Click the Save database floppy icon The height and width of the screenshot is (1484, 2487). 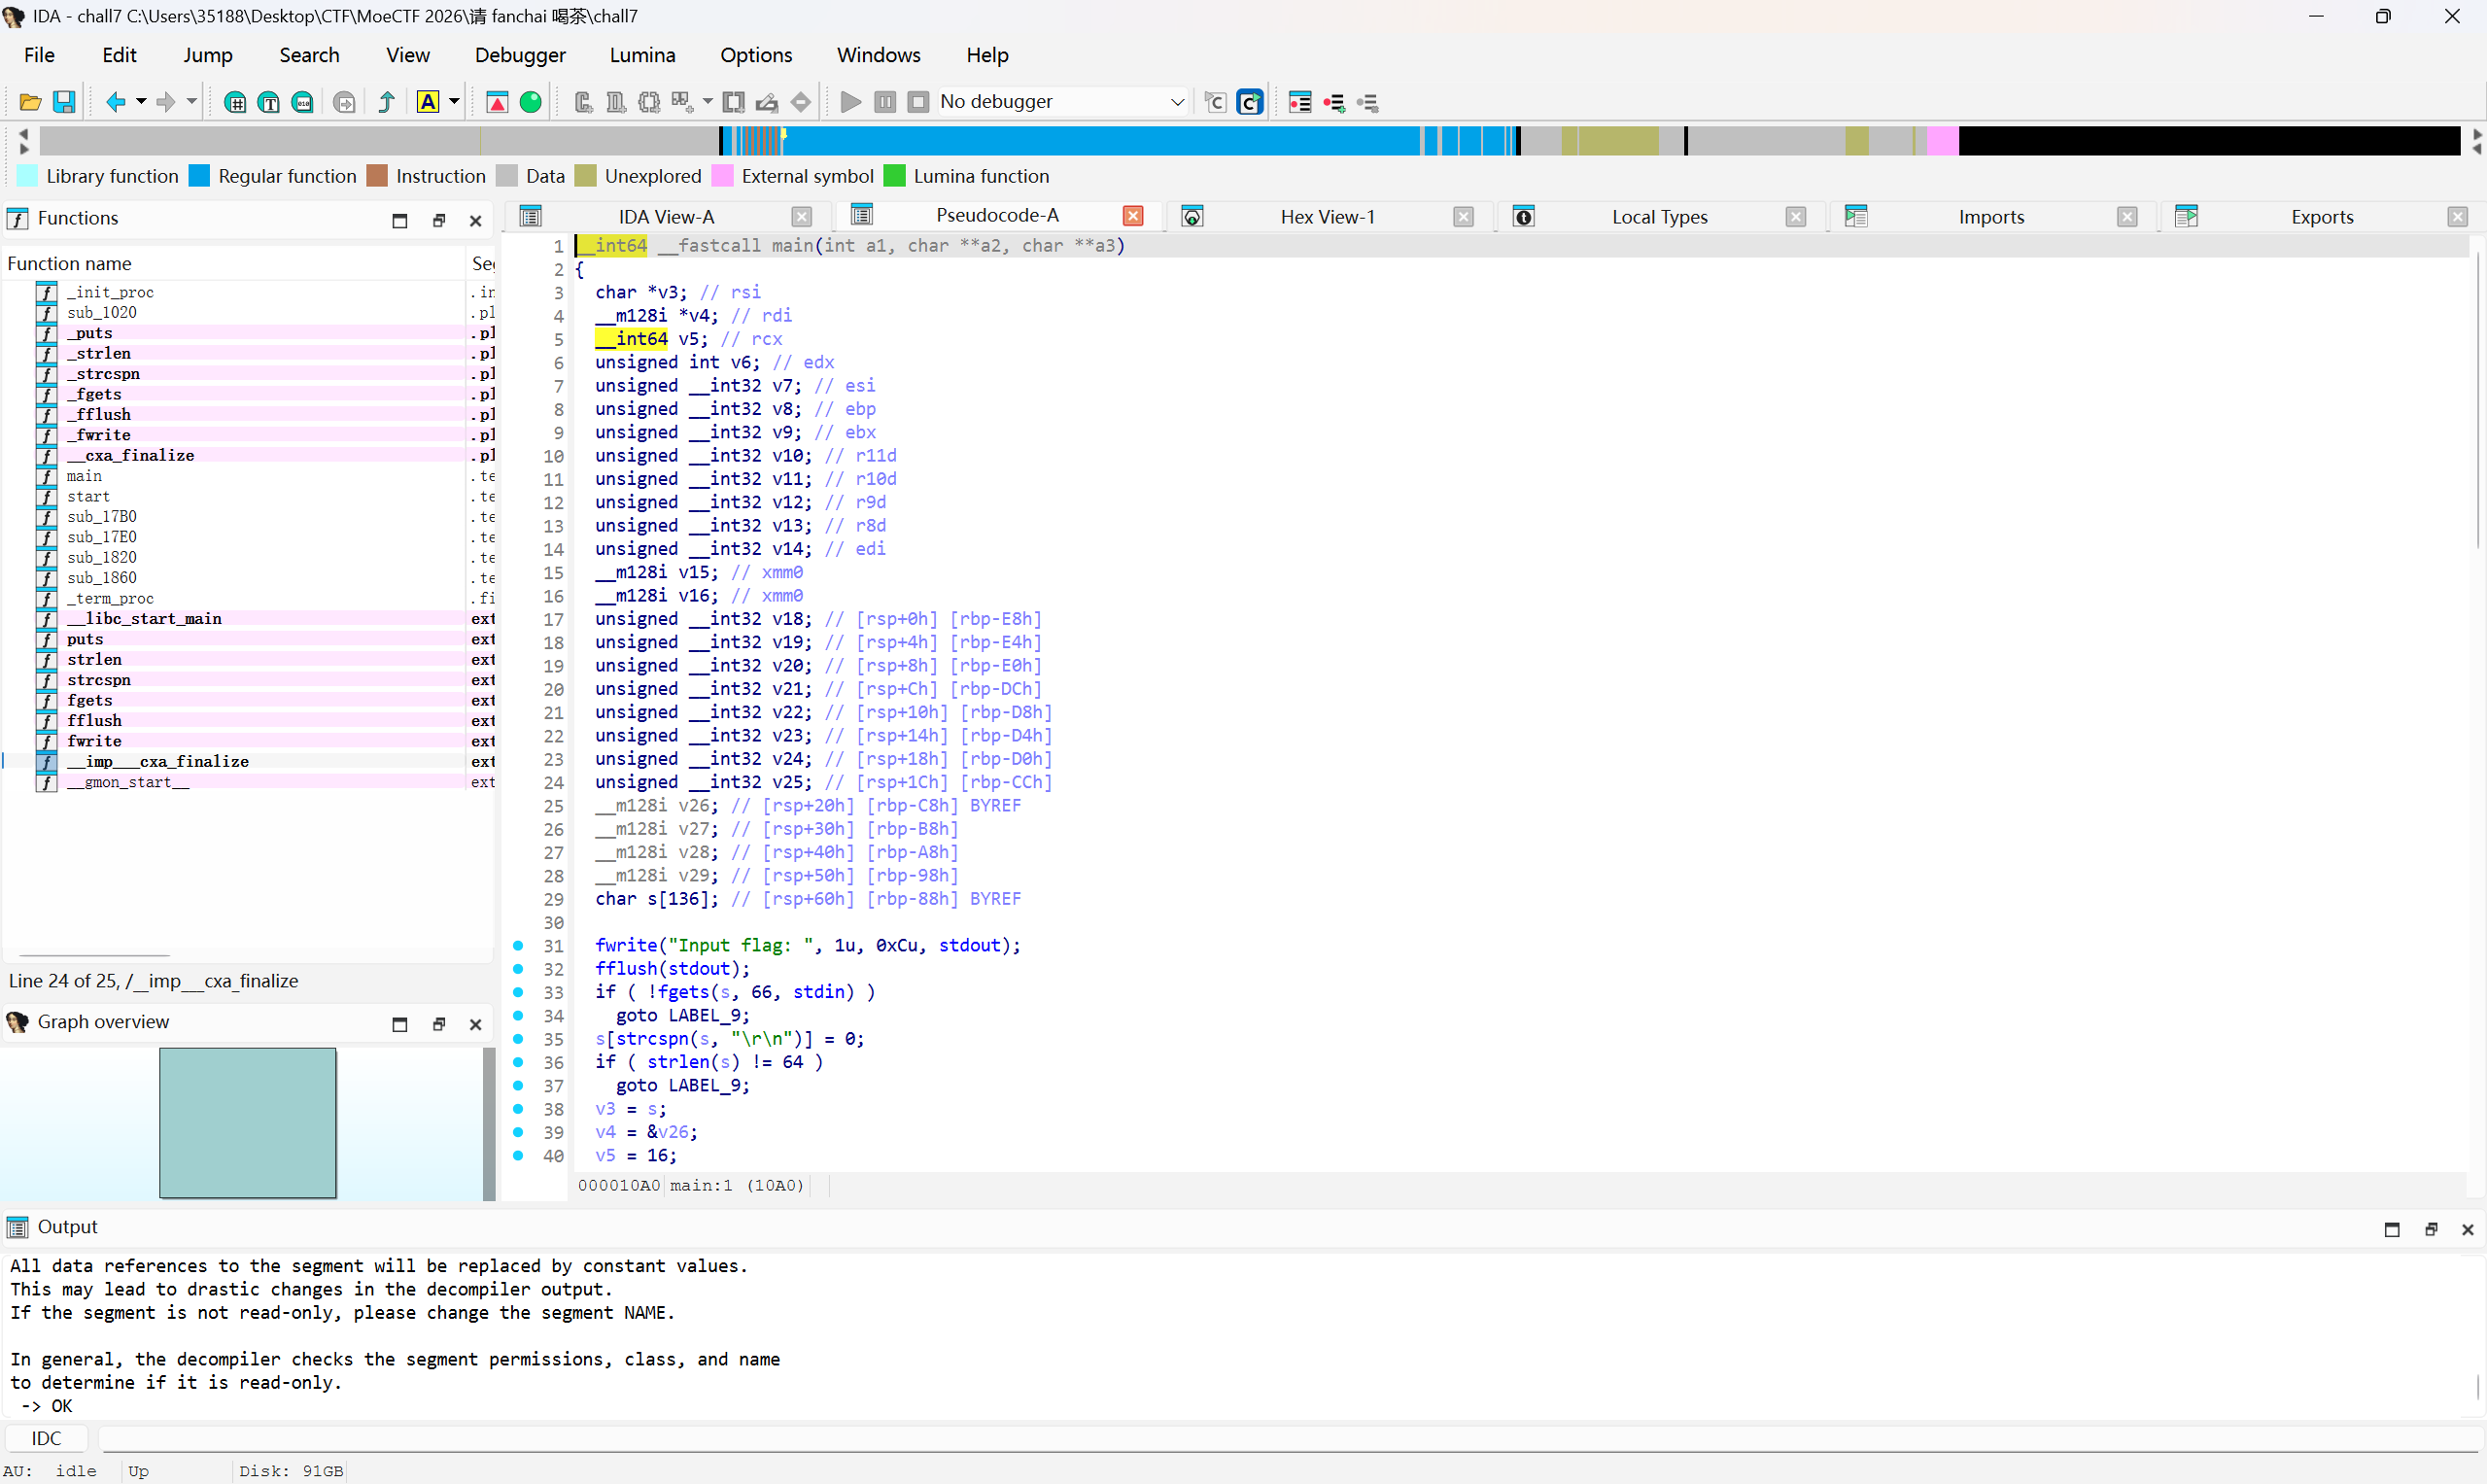pyautogui.click(x=64, y=102)
